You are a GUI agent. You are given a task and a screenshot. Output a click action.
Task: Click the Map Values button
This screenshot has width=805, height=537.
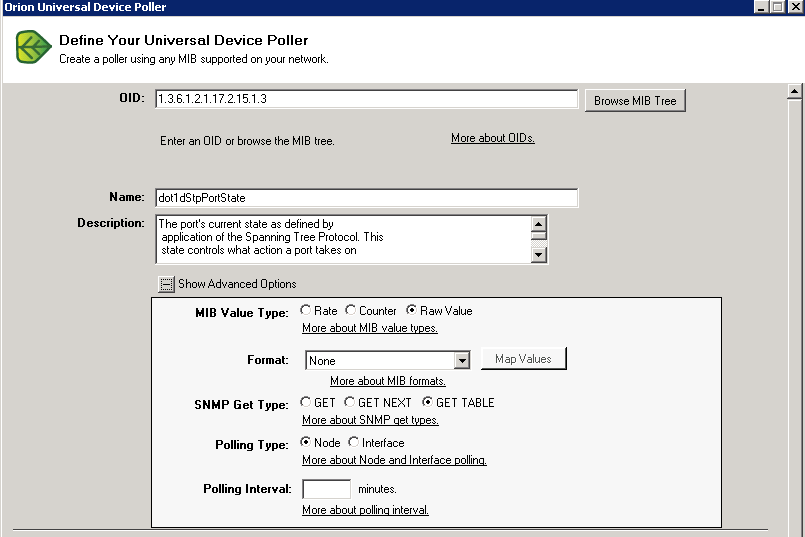click(x=524, y=359)
